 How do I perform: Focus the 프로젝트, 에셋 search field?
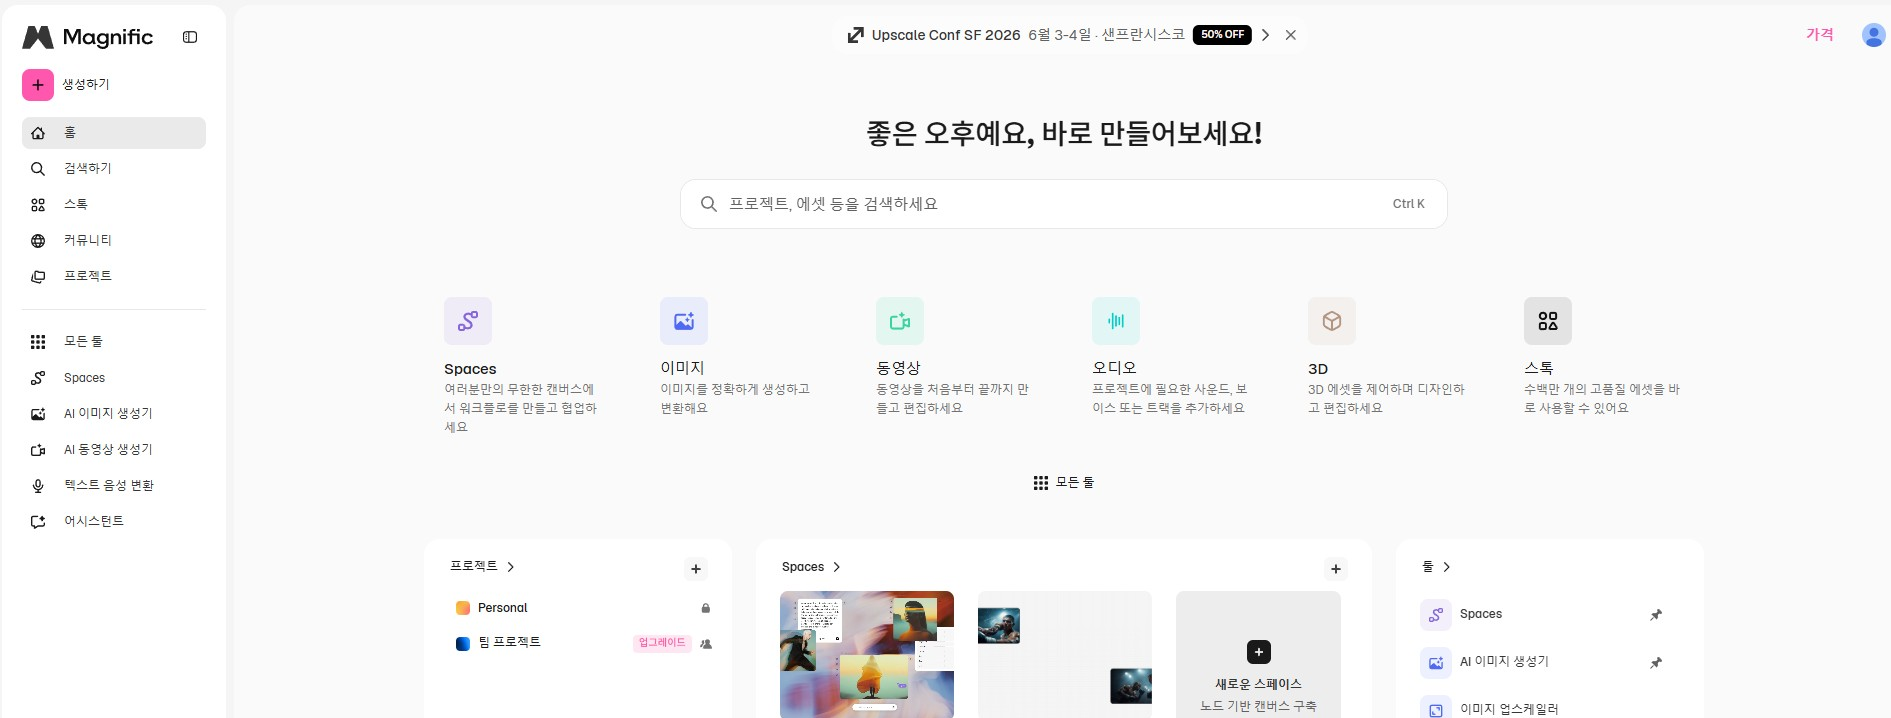(1064, 204)
